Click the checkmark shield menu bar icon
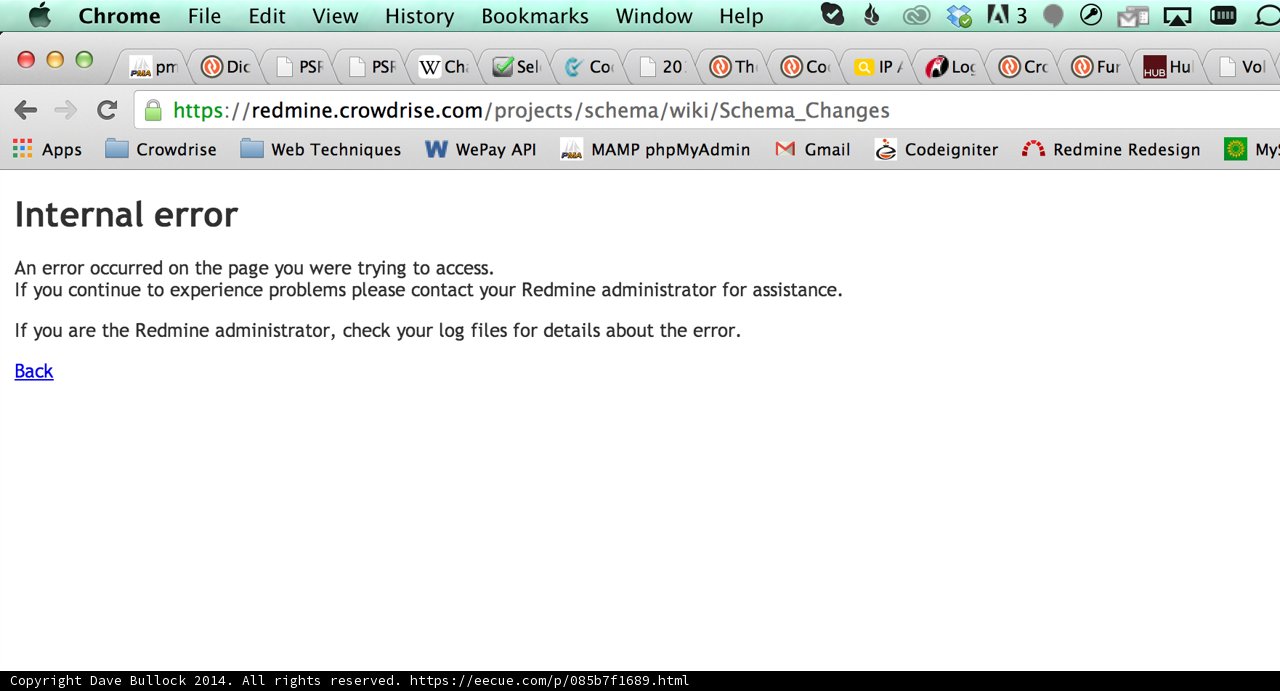This screenshot has width=1280, height=691. point(832,15)
